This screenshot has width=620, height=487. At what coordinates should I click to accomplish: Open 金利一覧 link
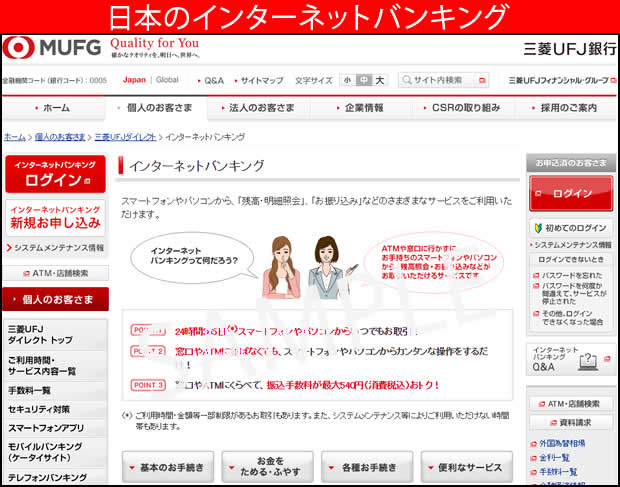coord(554,459)
